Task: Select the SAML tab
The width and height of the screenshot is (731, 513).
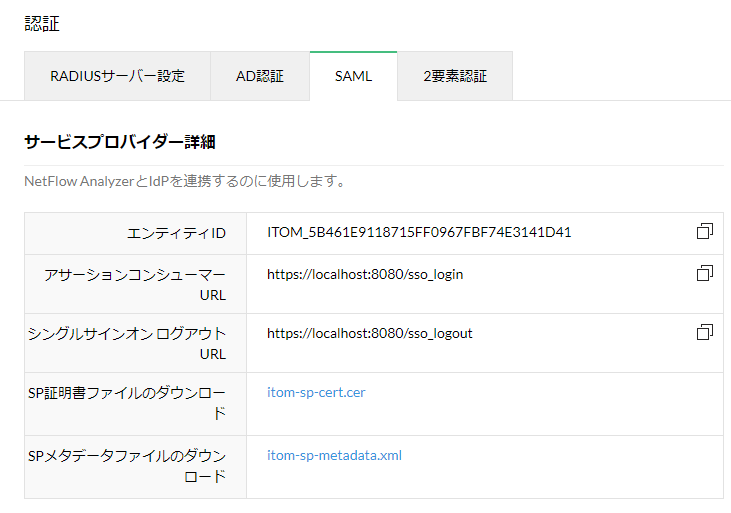Action: 353,76
